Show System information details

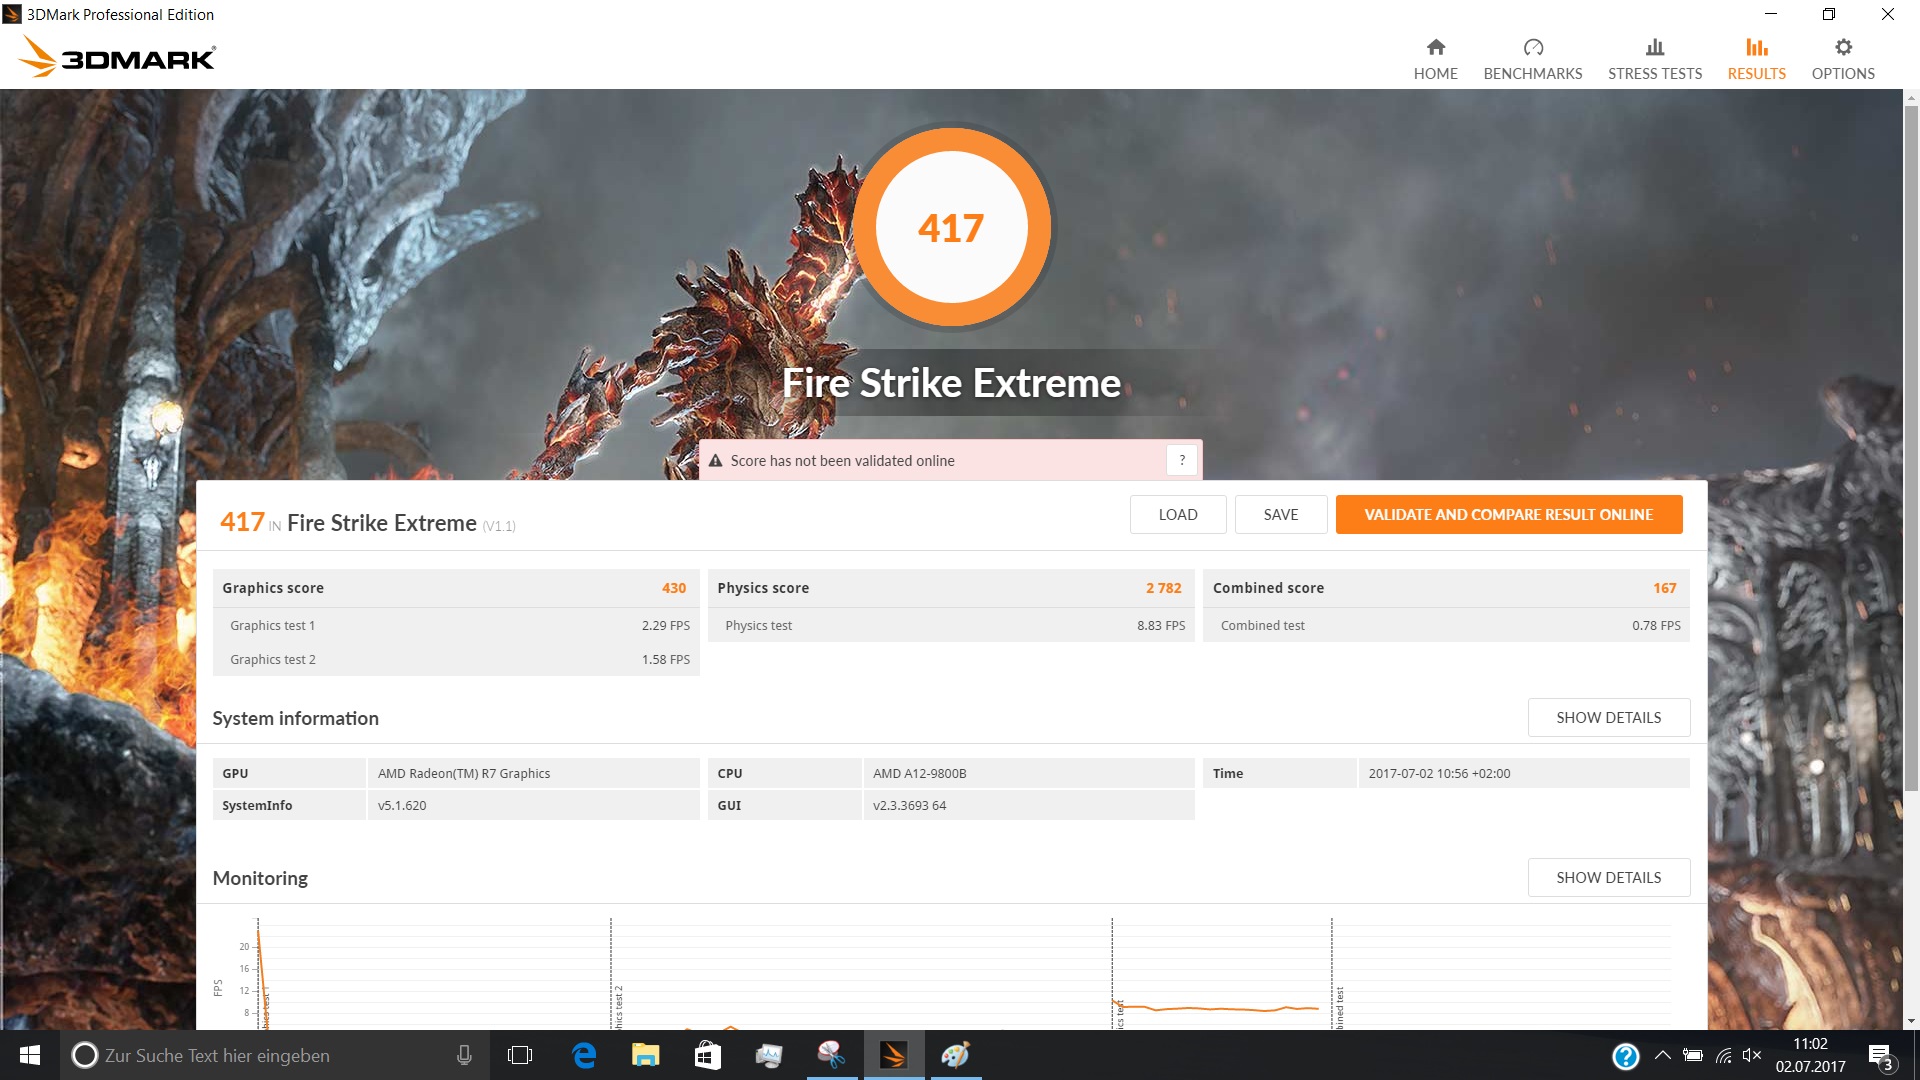1608,718
